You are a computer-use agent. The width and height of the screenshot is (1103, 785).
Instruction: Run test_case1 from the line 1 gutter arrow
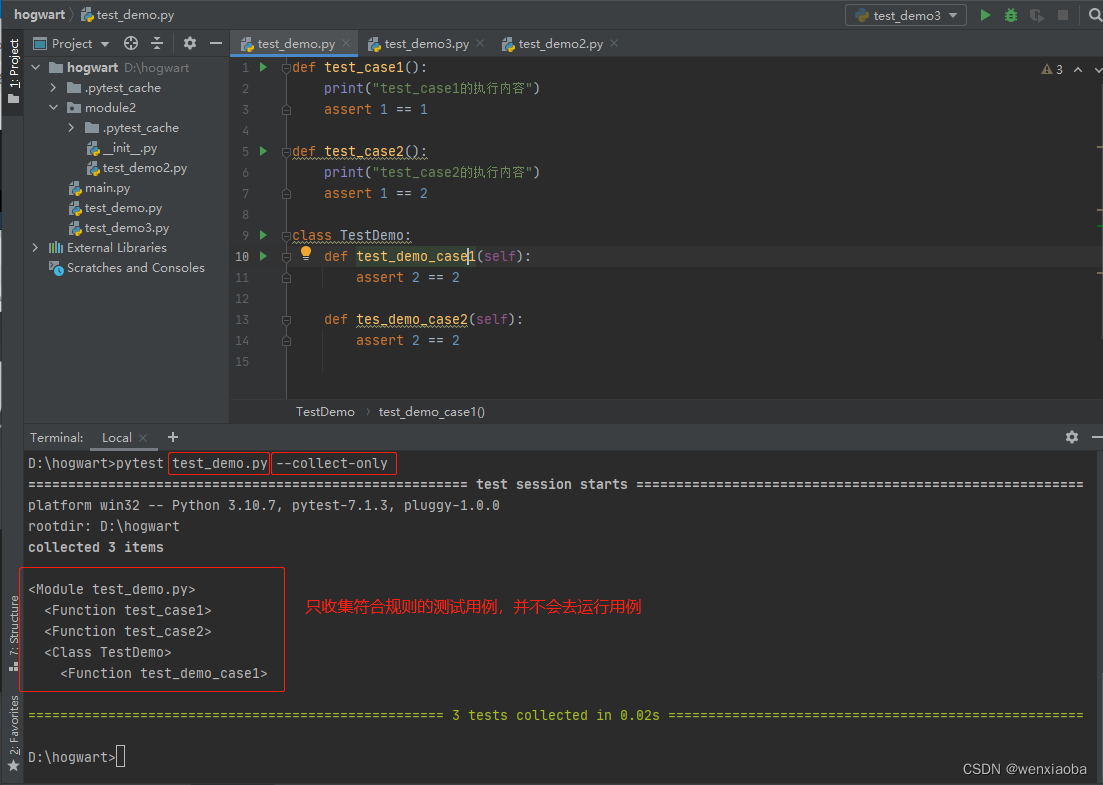tap(263, 68)
